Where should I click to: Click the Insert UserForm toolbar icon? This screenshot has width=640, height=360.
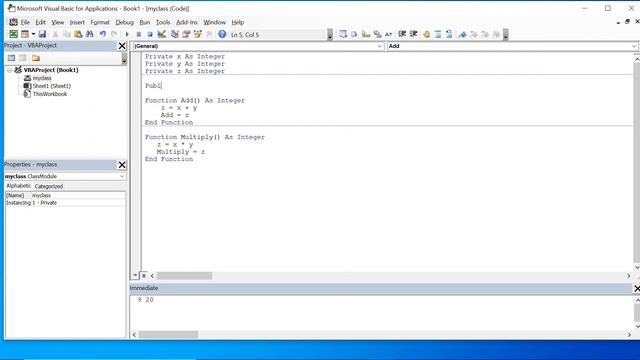[25, 34]
